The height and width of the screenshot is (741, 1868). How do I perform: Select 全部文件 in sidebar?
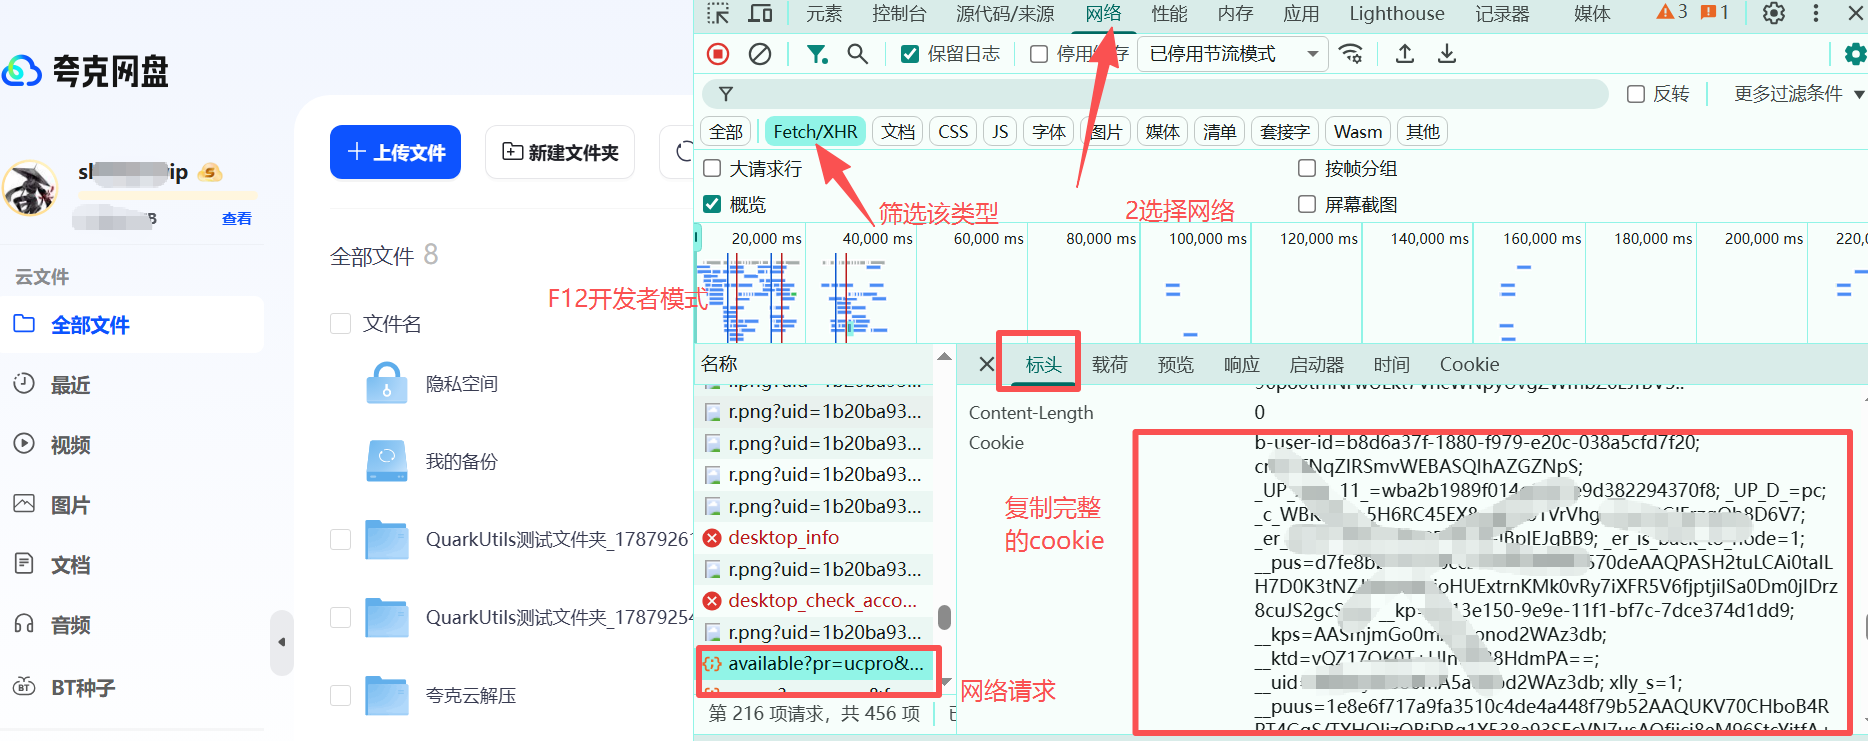[x=132, y=325]
